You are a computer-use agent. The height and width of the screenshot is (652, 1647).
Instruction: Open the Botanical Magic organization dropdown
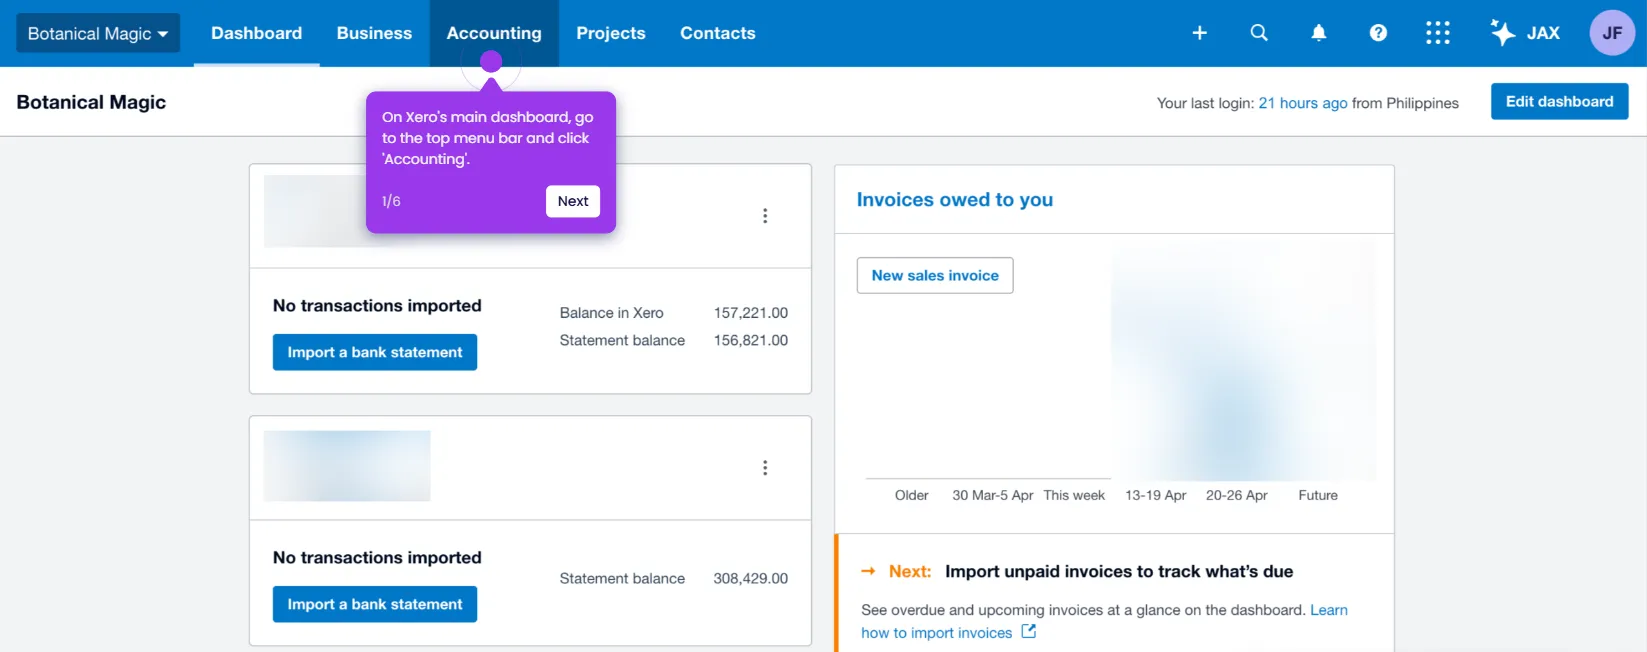[x=98, y=33]
